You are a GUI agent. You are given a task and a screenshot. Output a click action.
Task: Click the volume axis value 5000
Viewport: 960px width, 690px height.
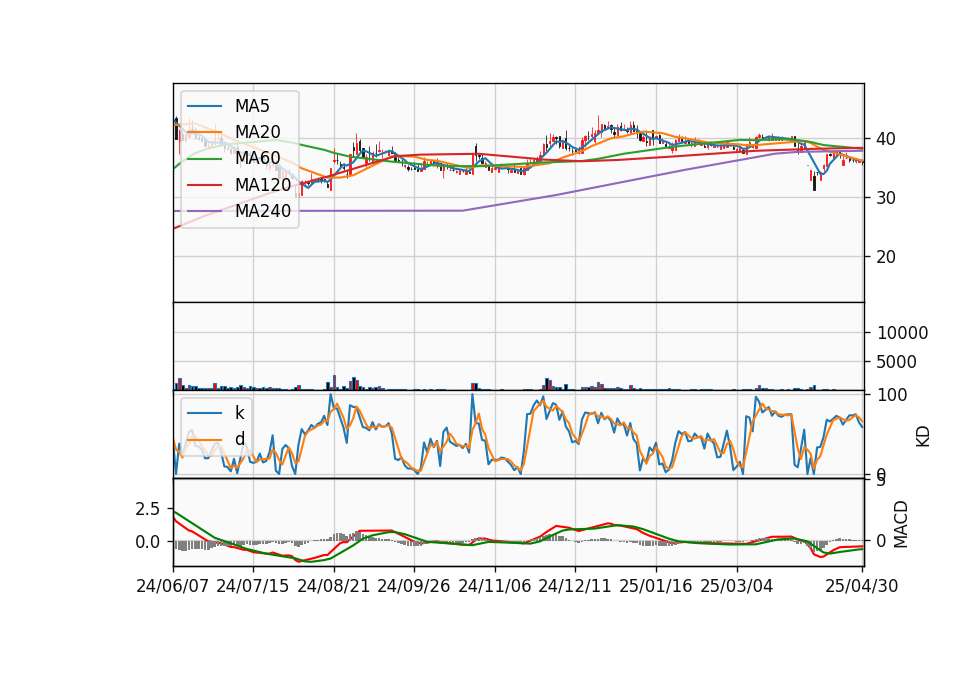897,362
